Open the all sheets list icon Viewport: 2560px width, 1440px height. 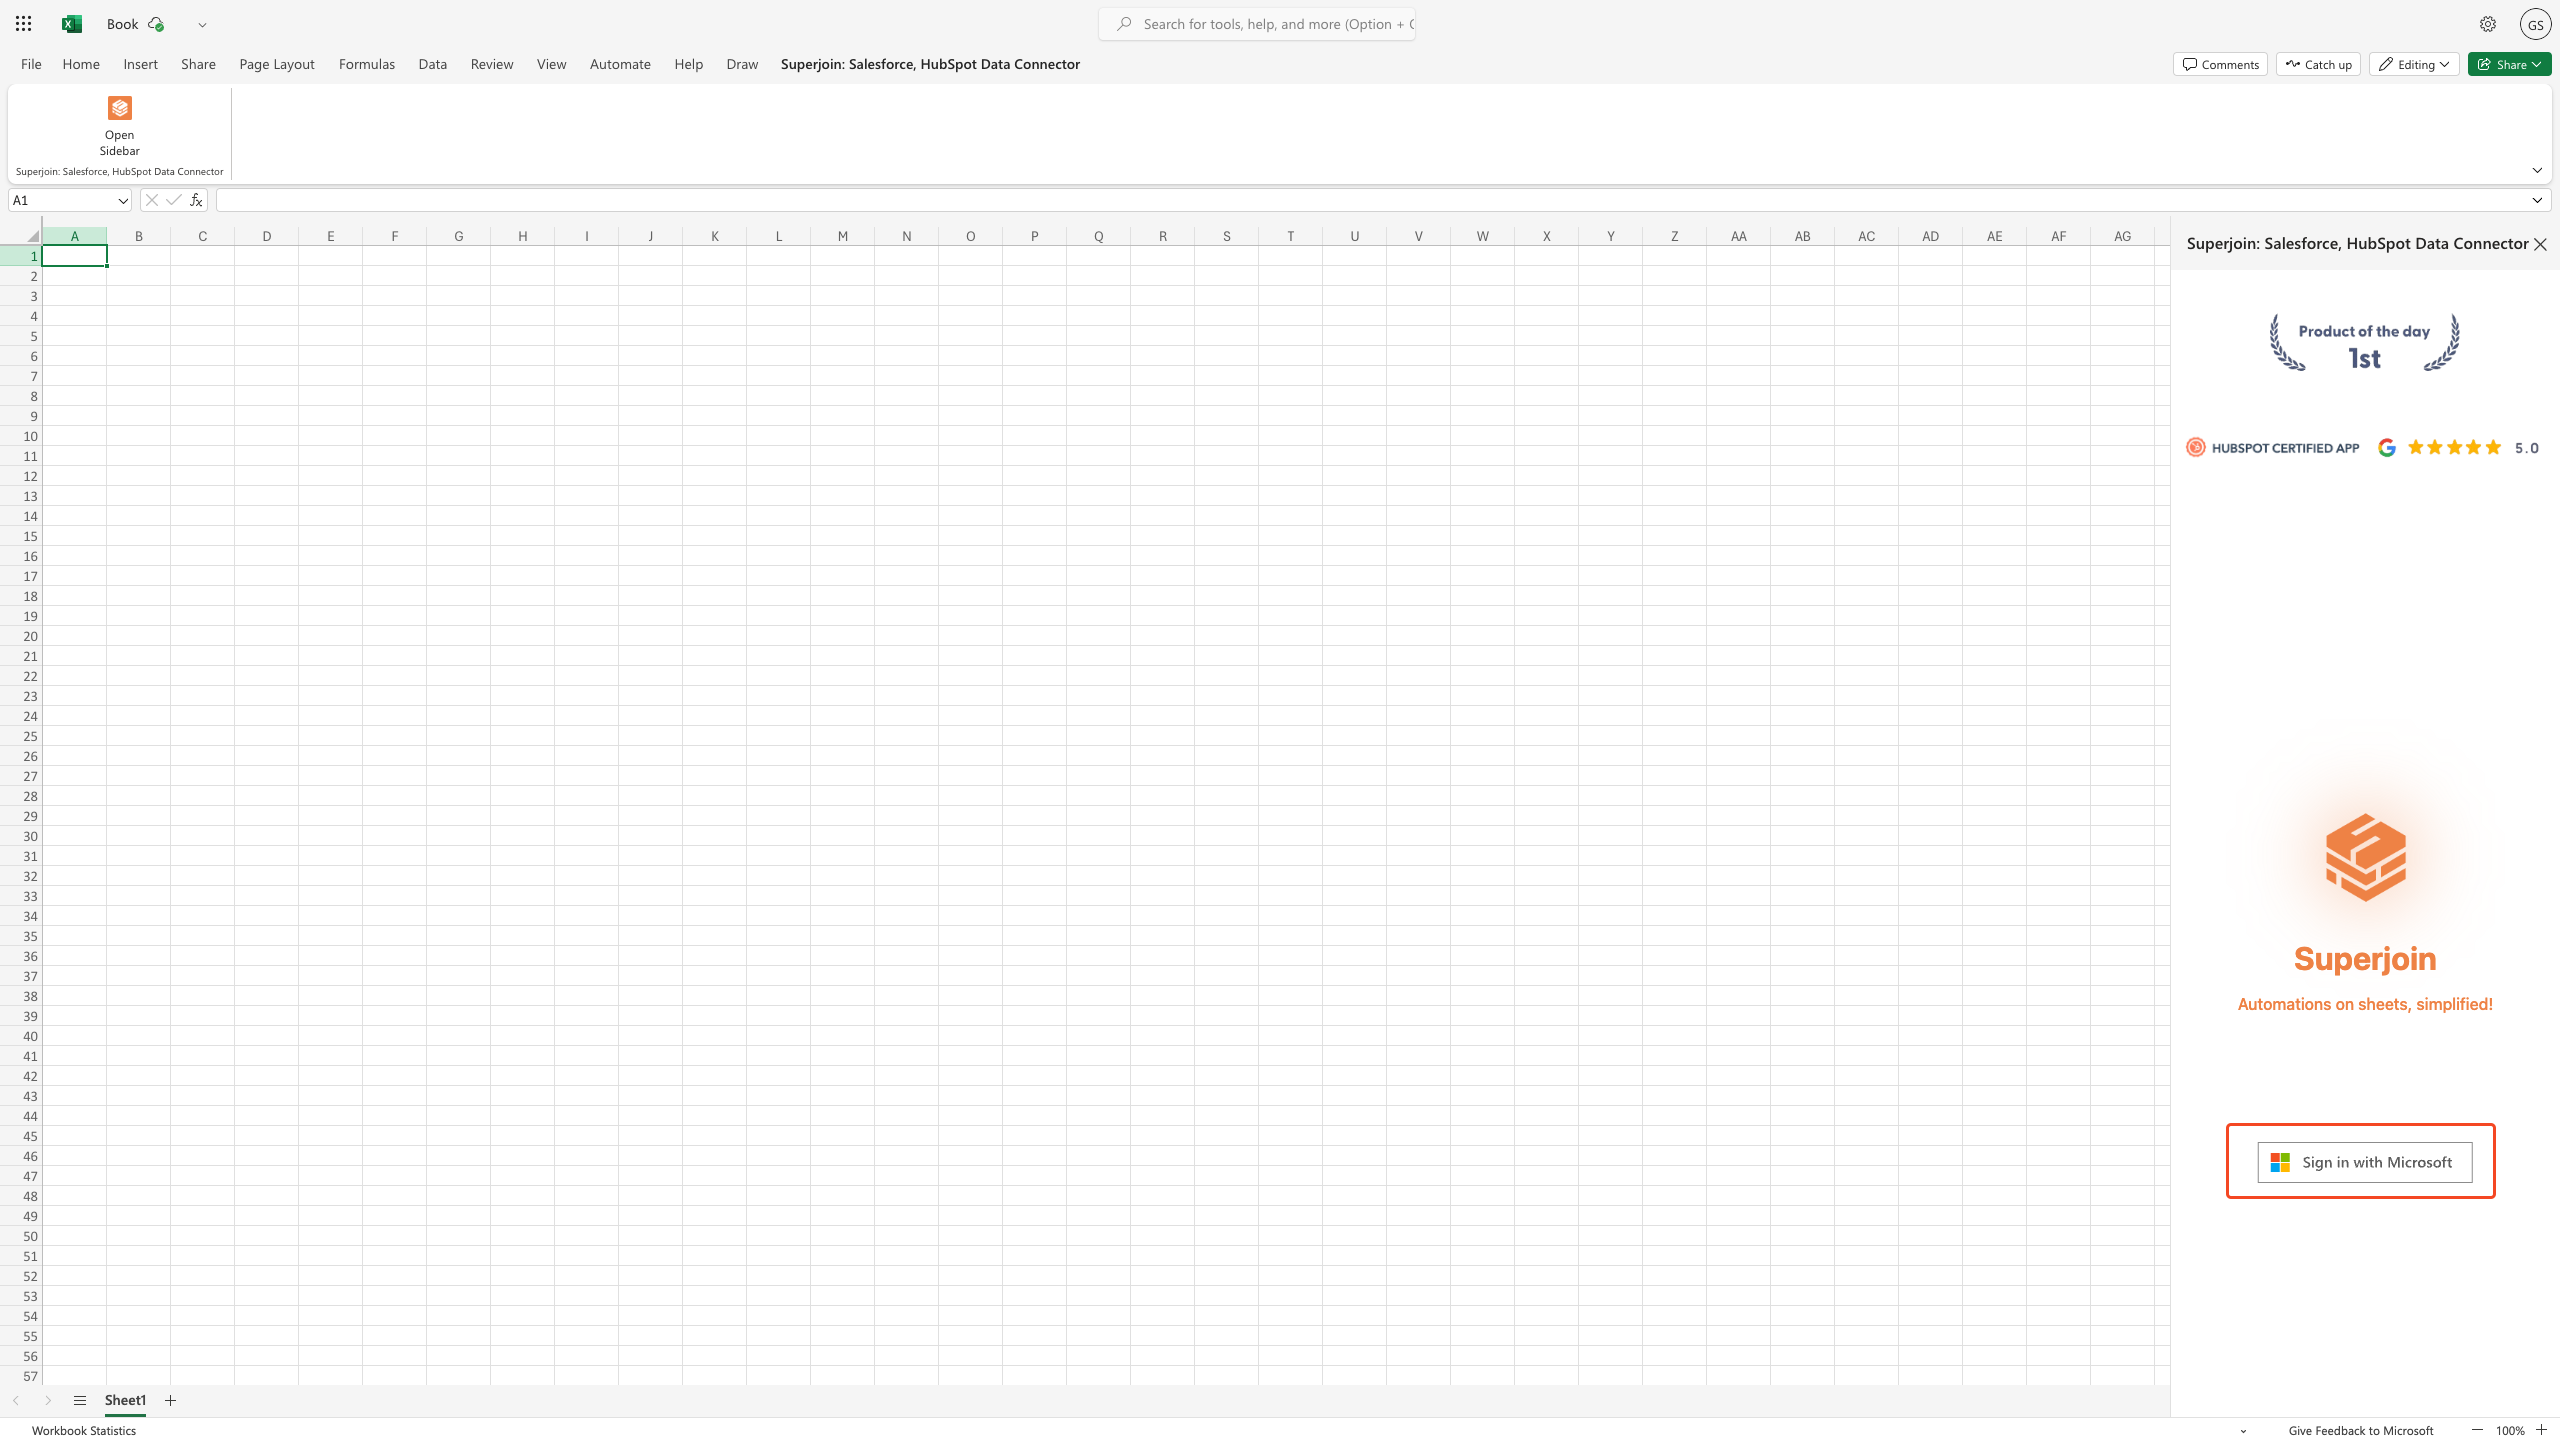[x=80, y=1400]
